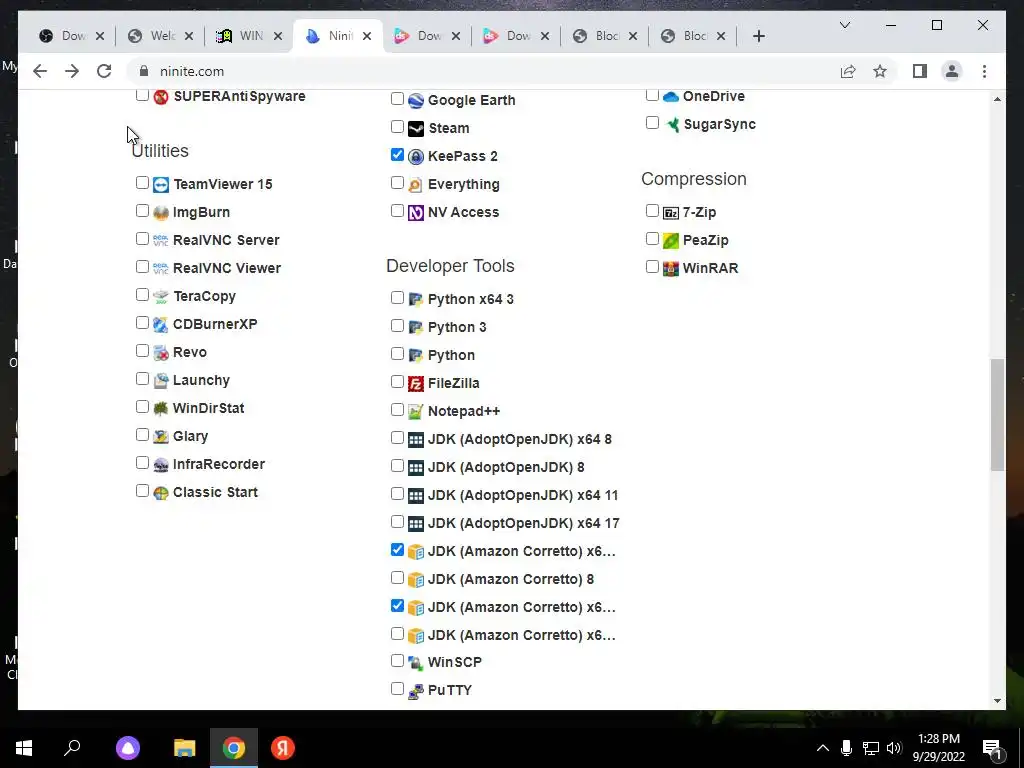The image size is (1024, 768).
Task: Close the active Ninite tab
Action: tap(367, 37)
